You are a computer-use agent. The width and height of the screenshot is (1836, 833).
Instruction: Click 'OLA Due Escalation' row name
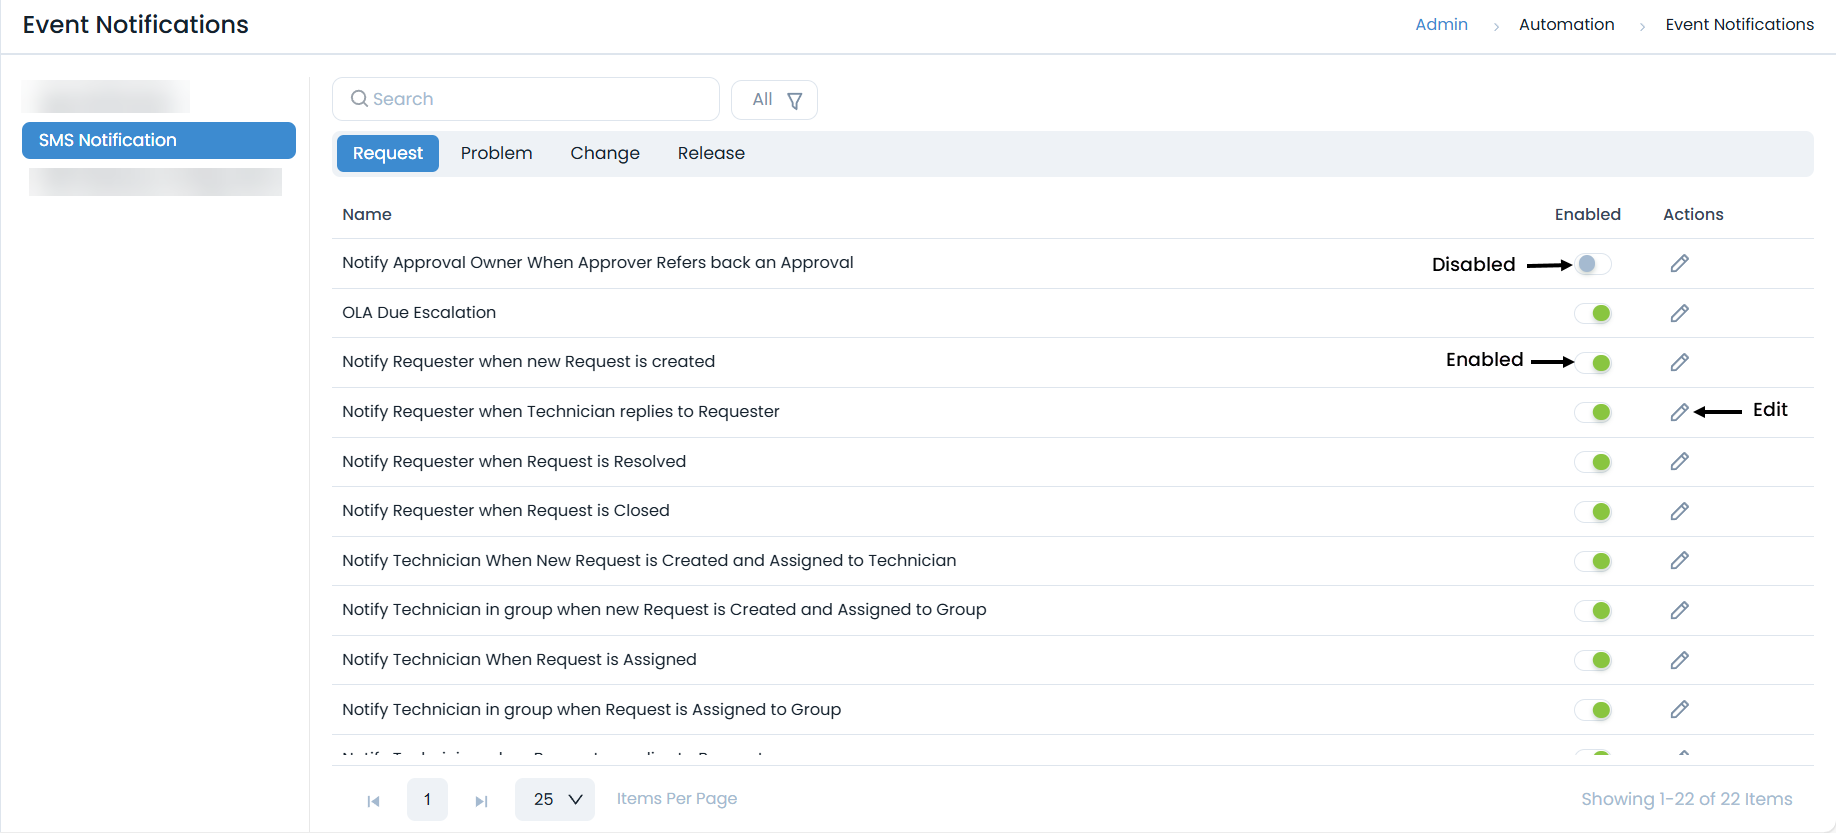click(419, 312)
